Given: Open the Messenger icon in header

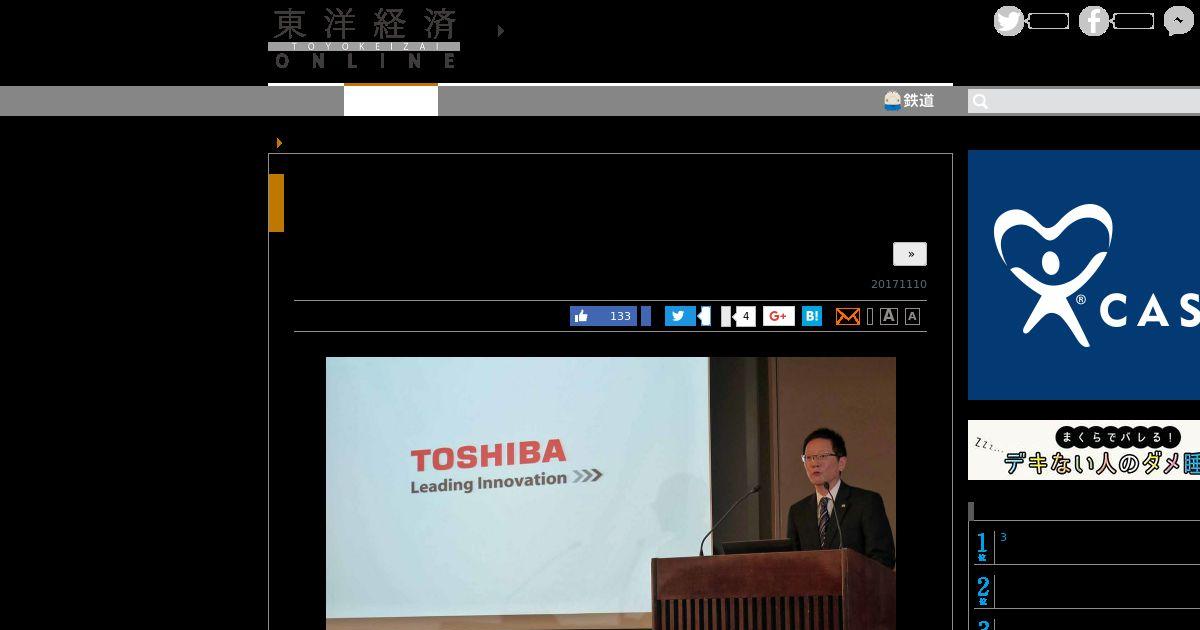Looking at the screenshot, I should [1179, 21].
